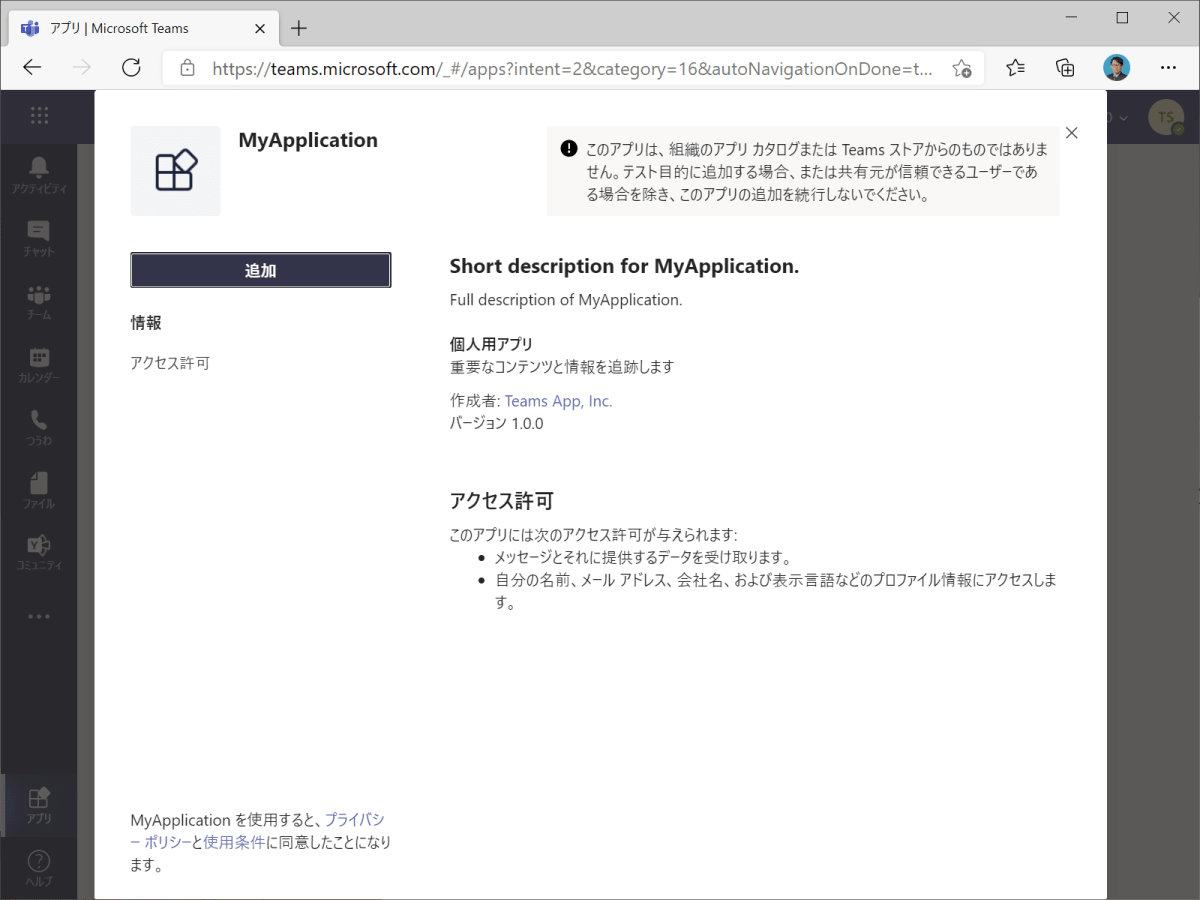Viewport: 1200px width, 900px height.
Task: Open ファイル in the Teams sidebar
Action: coord(39,490)
